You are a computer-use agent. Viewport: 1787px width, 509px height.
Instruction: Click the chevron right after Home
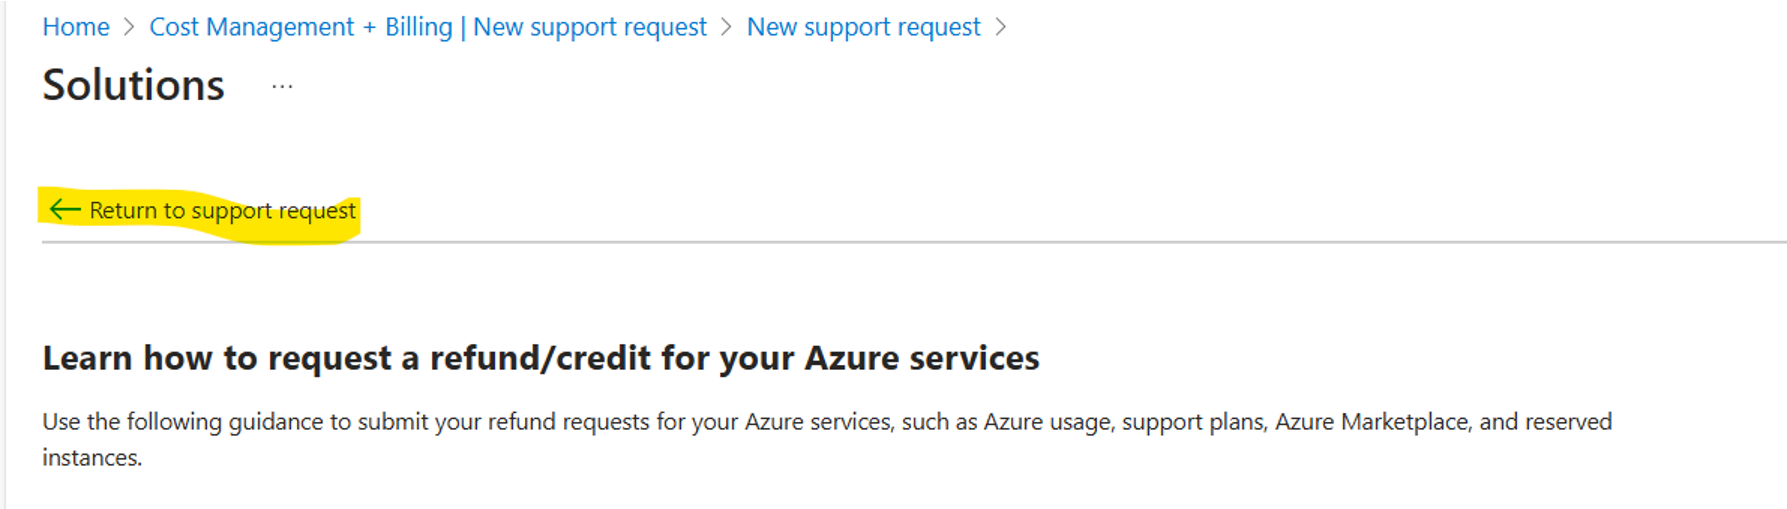coord(129,27)
